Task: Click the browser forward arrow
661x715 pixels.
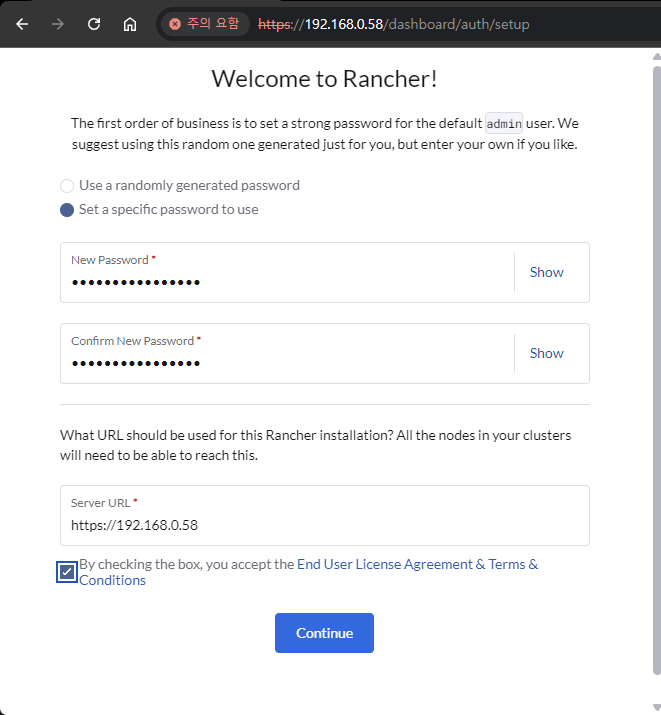Action: coord(57,24)
